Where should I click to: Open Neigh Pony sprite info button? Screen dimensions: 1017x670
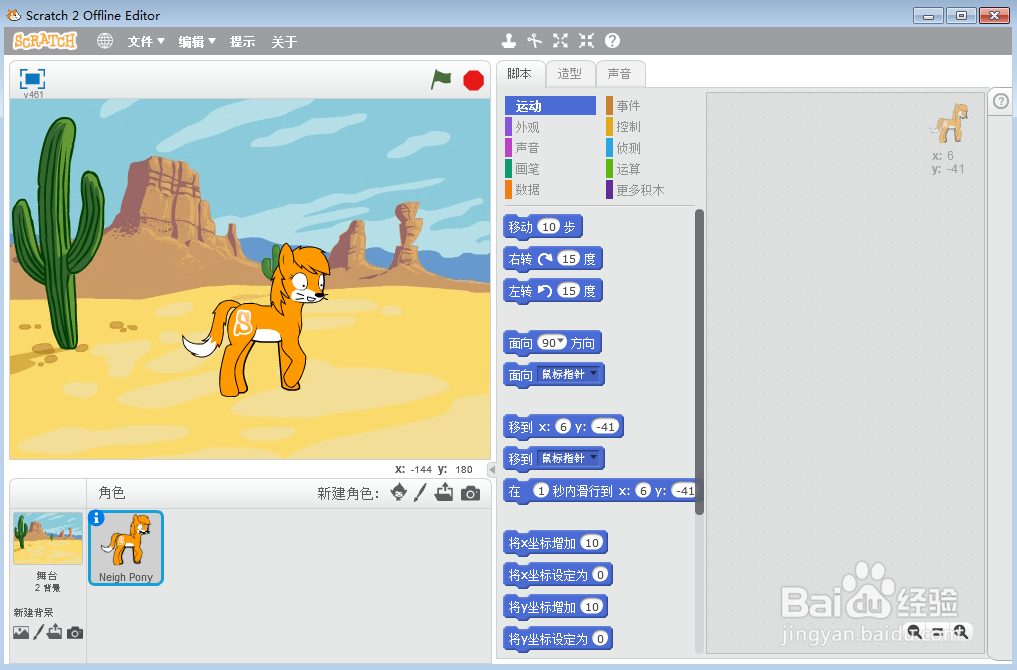[97, 518]
